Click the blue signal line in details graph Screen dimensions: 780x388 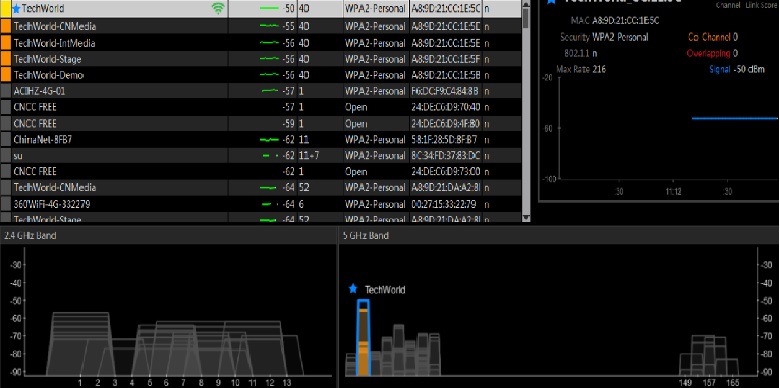[x=734, y=118]
